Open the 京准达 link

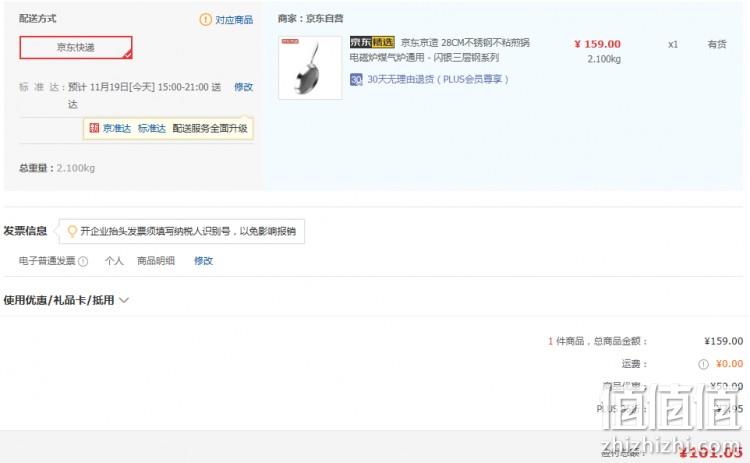pos(117,128)
